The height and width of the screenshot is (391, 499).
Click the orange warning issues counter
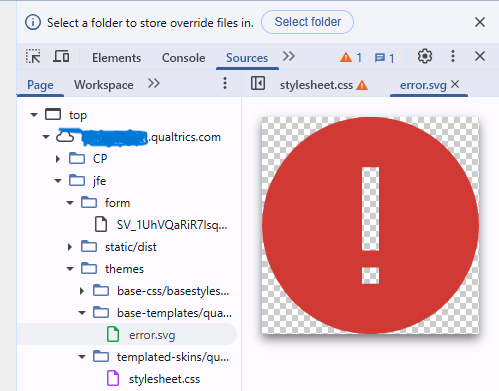click(351, 58)
